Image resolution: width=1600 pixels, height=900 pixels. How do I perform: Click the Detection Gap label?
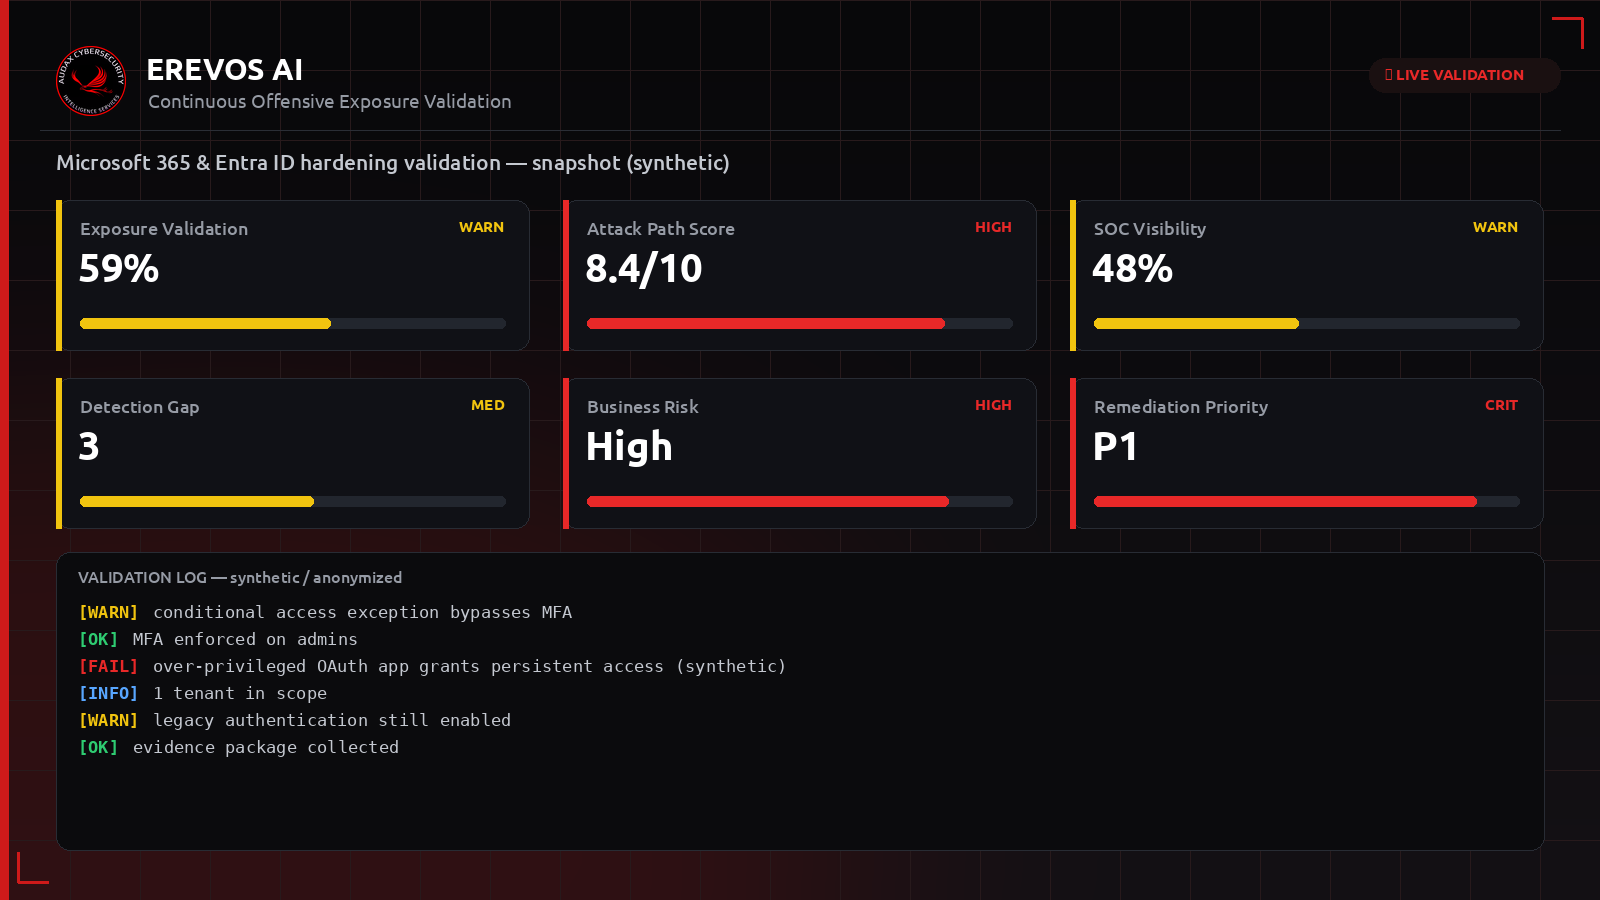coord(140,407)
